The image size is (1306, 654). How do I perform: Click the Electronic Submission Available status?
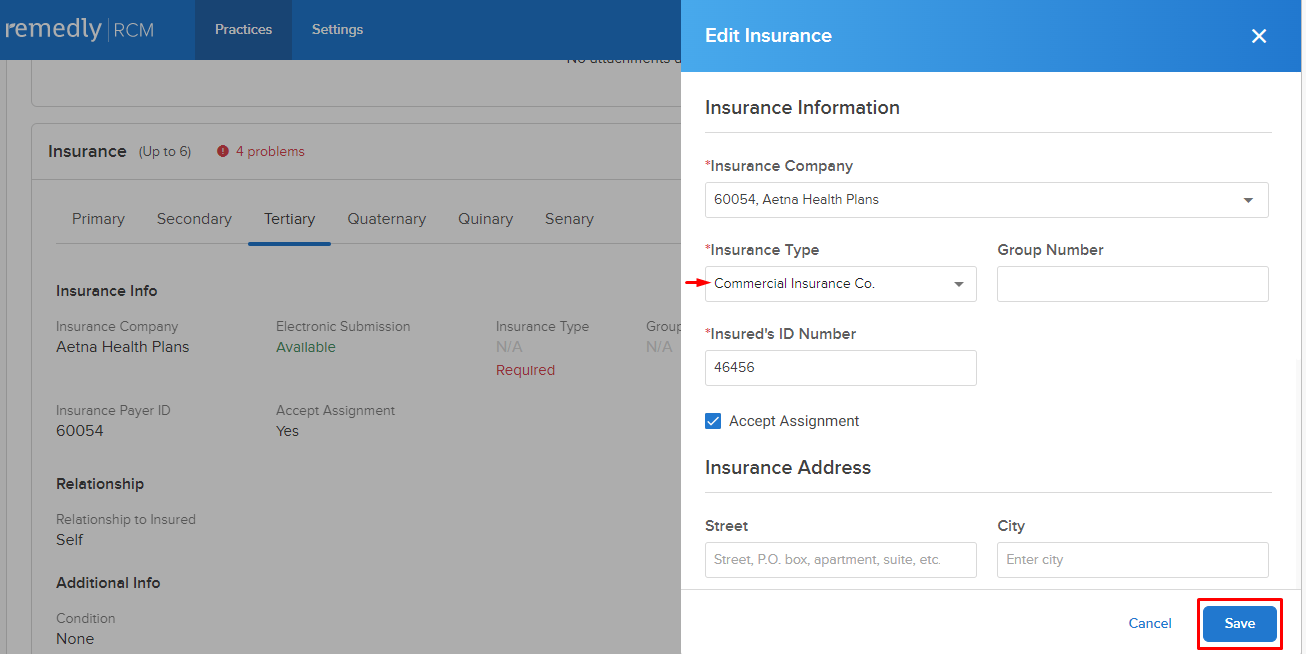click(x=306, y=347)
